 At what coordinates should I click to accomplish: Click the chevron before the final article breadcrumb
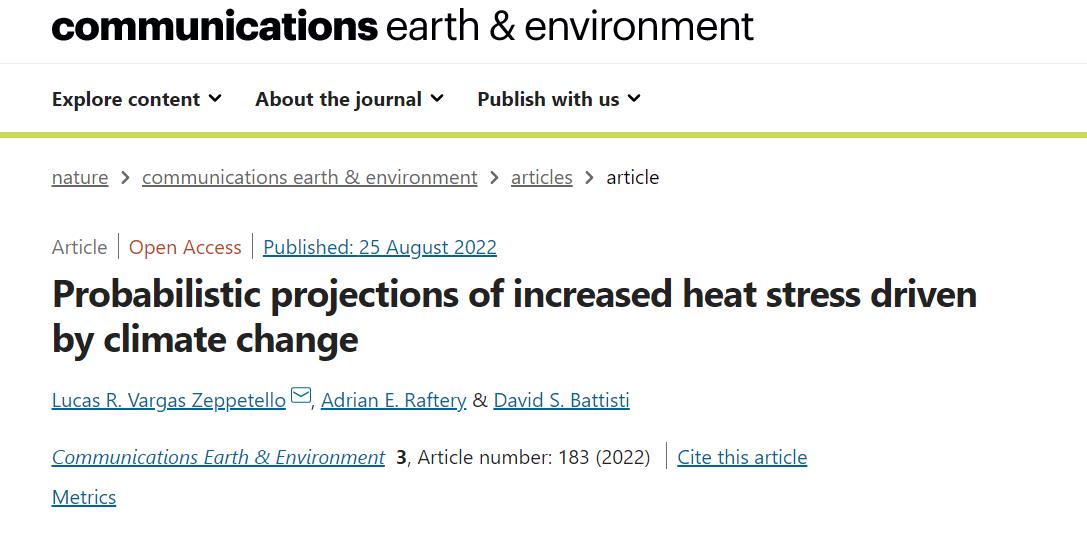point(589,177)
